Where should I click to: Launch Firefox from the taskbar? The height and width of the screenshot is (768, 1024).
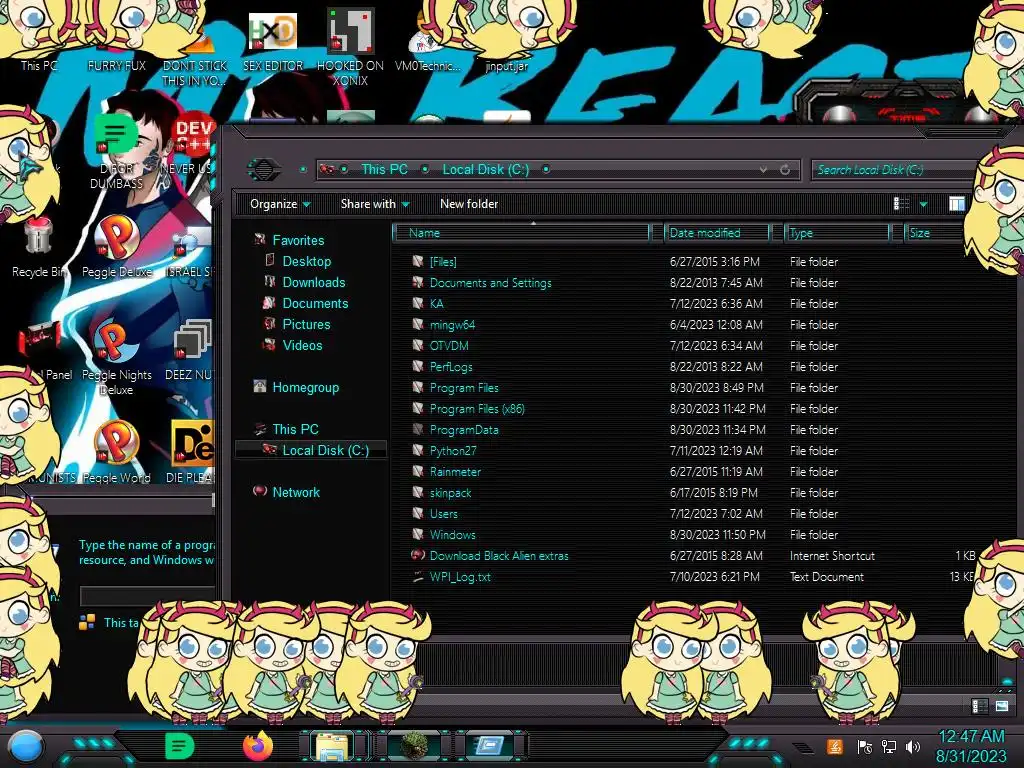point(258,746)
